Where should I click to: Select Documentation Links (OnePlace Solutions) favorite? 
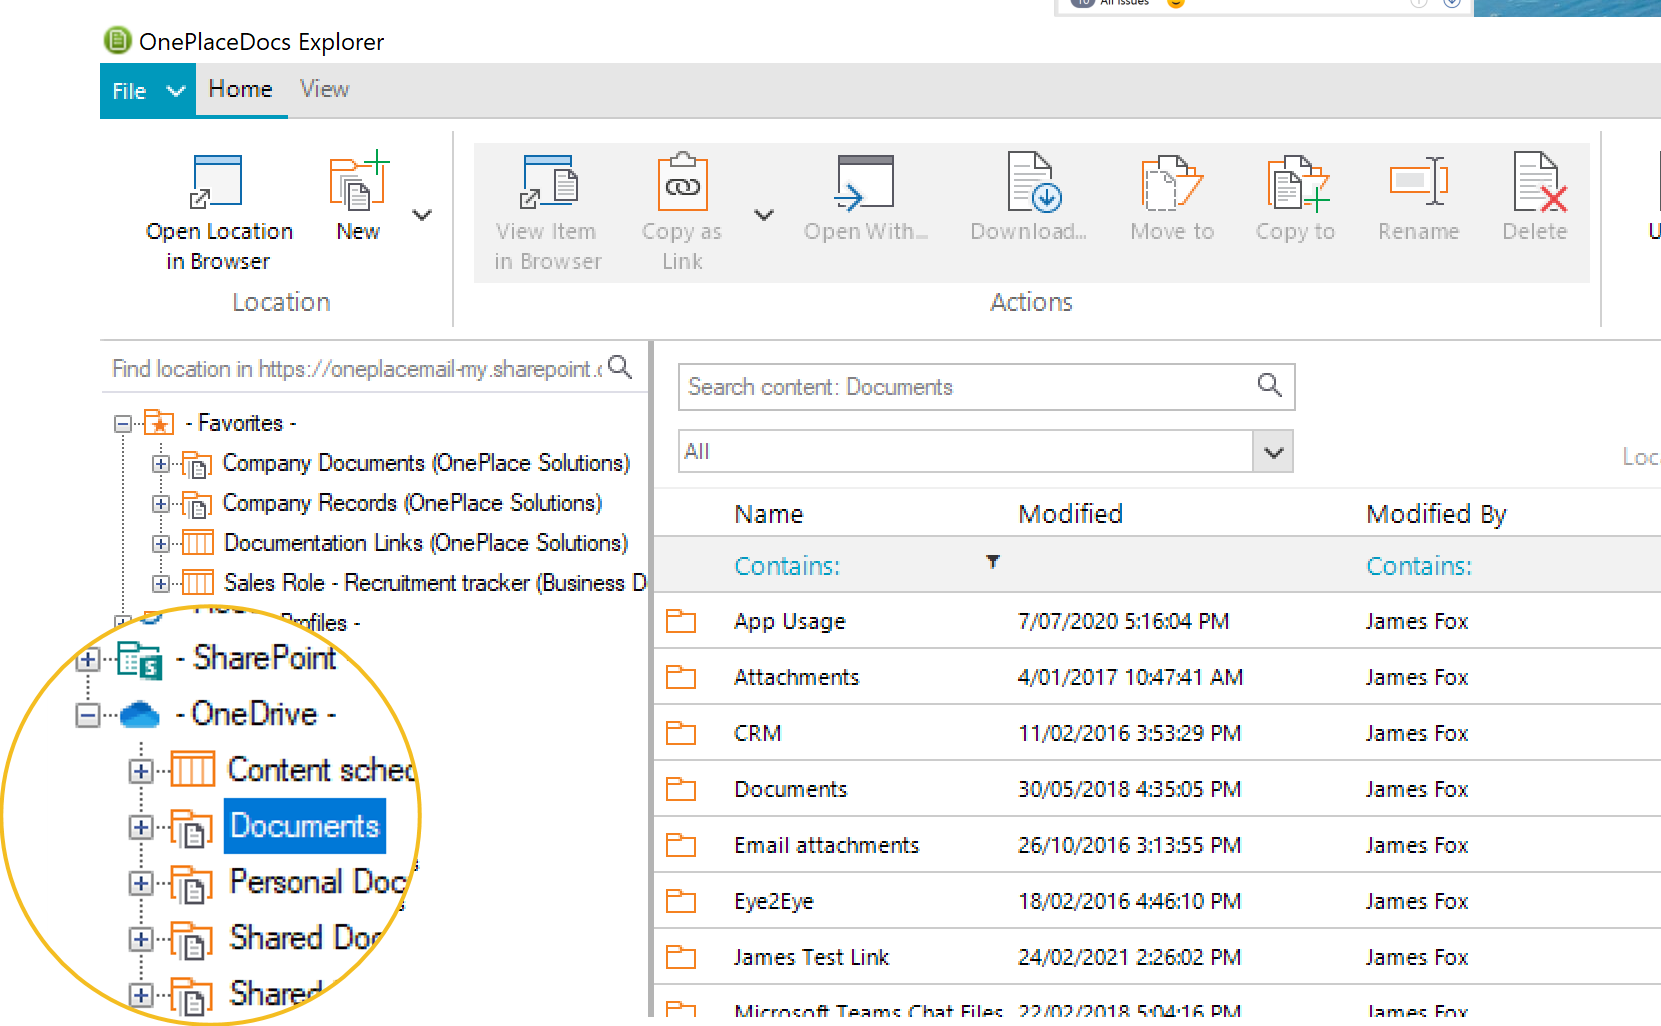coord(426,543)
